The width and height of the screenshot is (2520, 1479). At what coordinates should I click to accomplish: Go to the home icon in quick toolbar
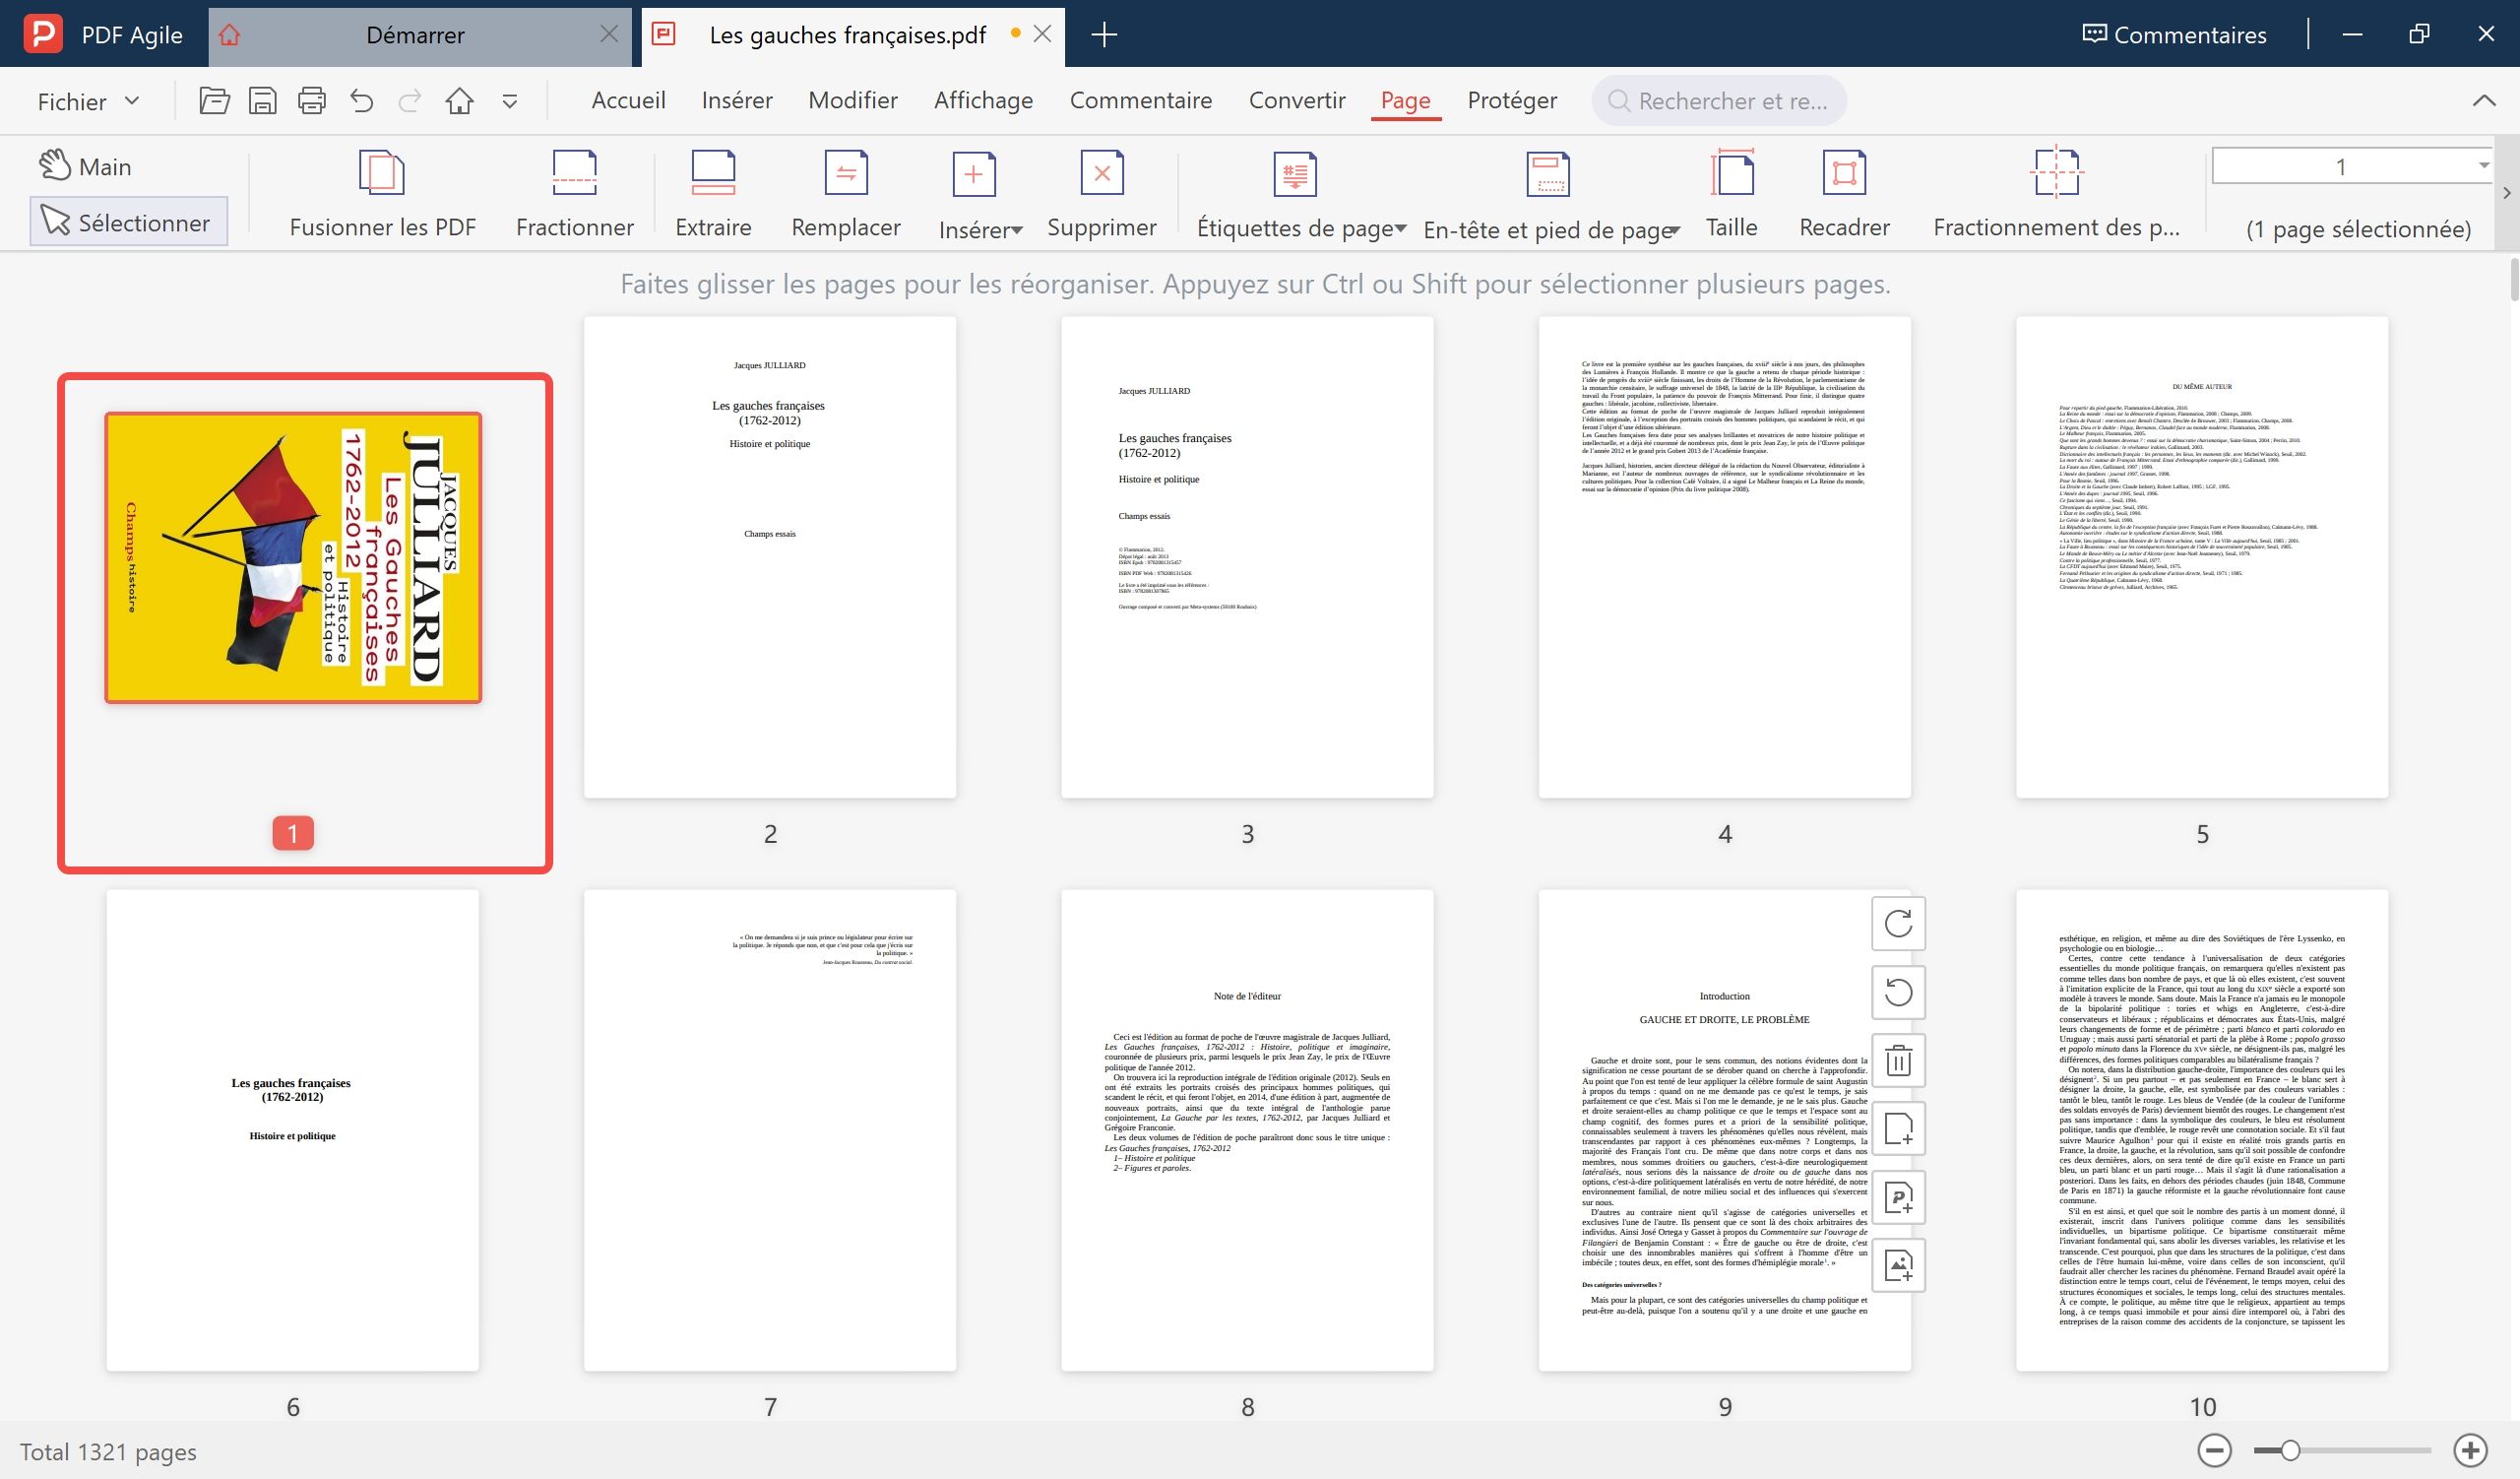click(x=459, y=101)
